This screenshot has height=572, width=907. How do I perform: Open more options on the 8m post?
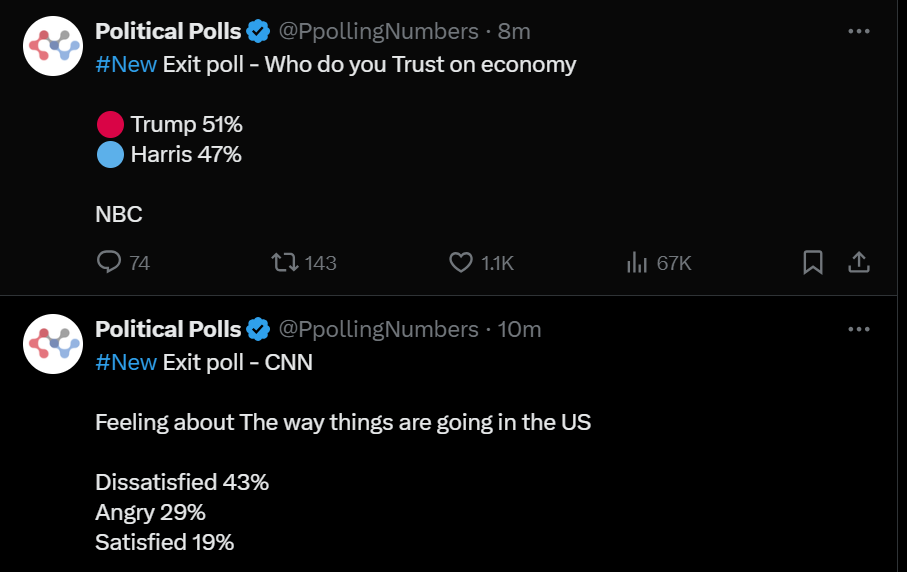click(x=858, y=31)
